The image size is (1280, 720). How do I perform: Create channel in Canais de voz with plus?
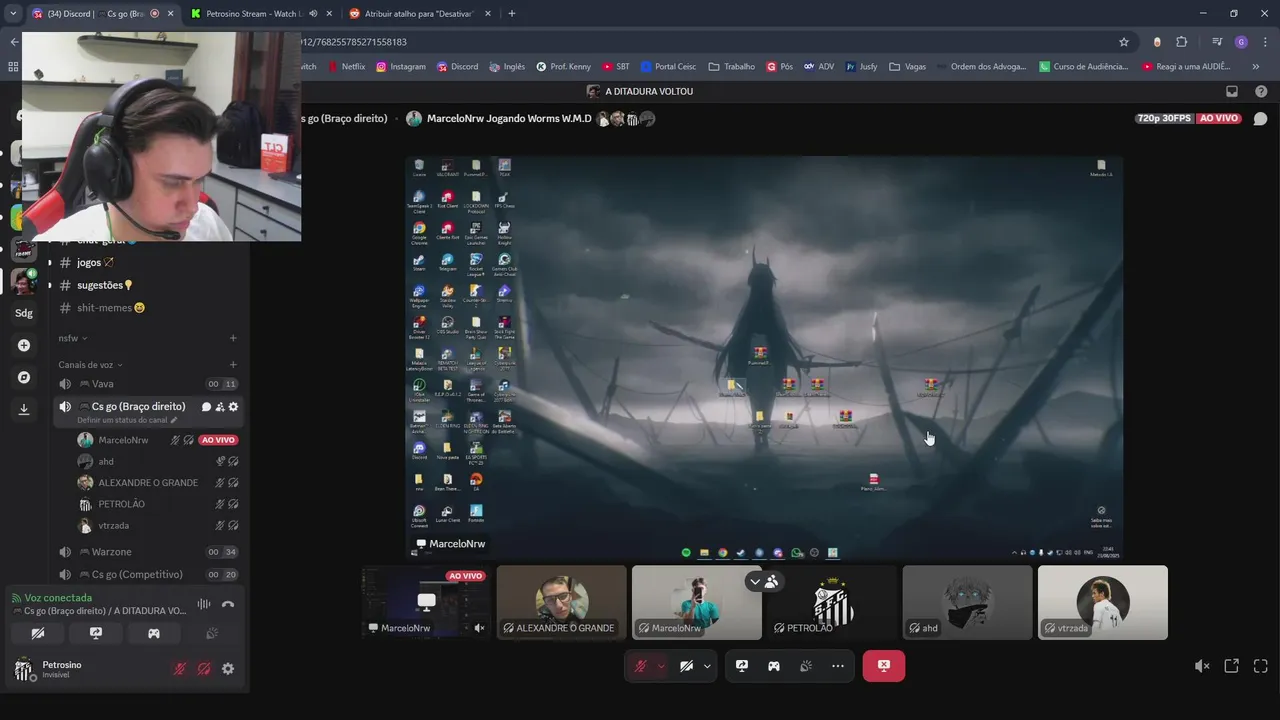coord(233,365)
